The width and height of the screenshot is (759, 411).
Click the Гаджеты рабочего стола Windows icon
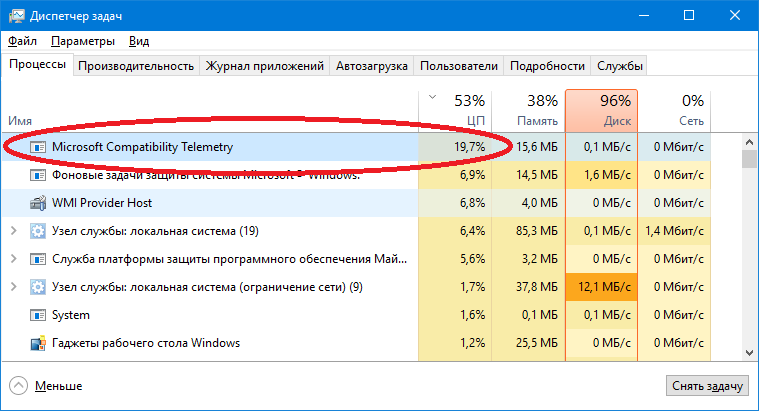pyautogui.click(x=38, y=343)
